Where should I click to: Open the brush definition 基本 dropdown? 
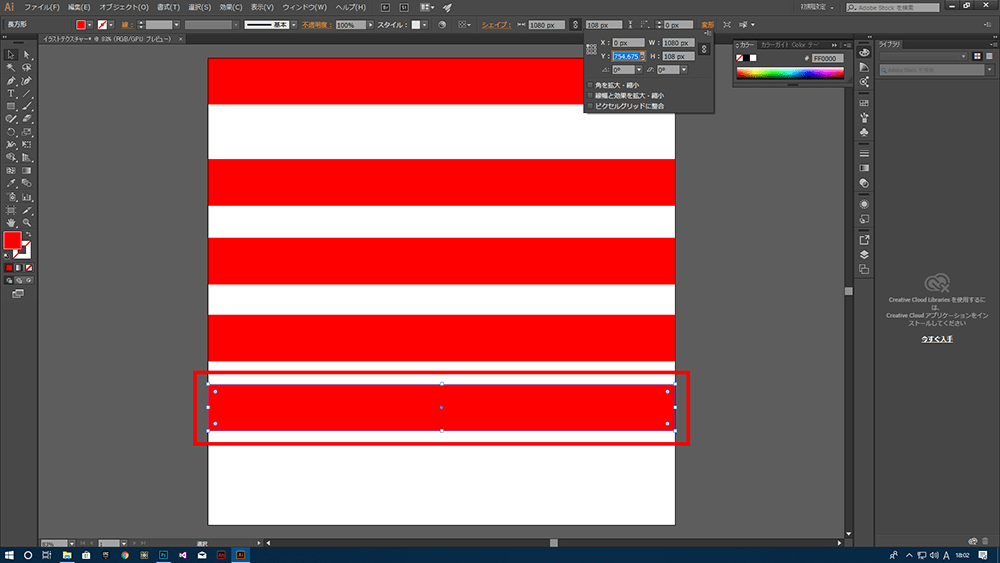click(x=293, y=25)
